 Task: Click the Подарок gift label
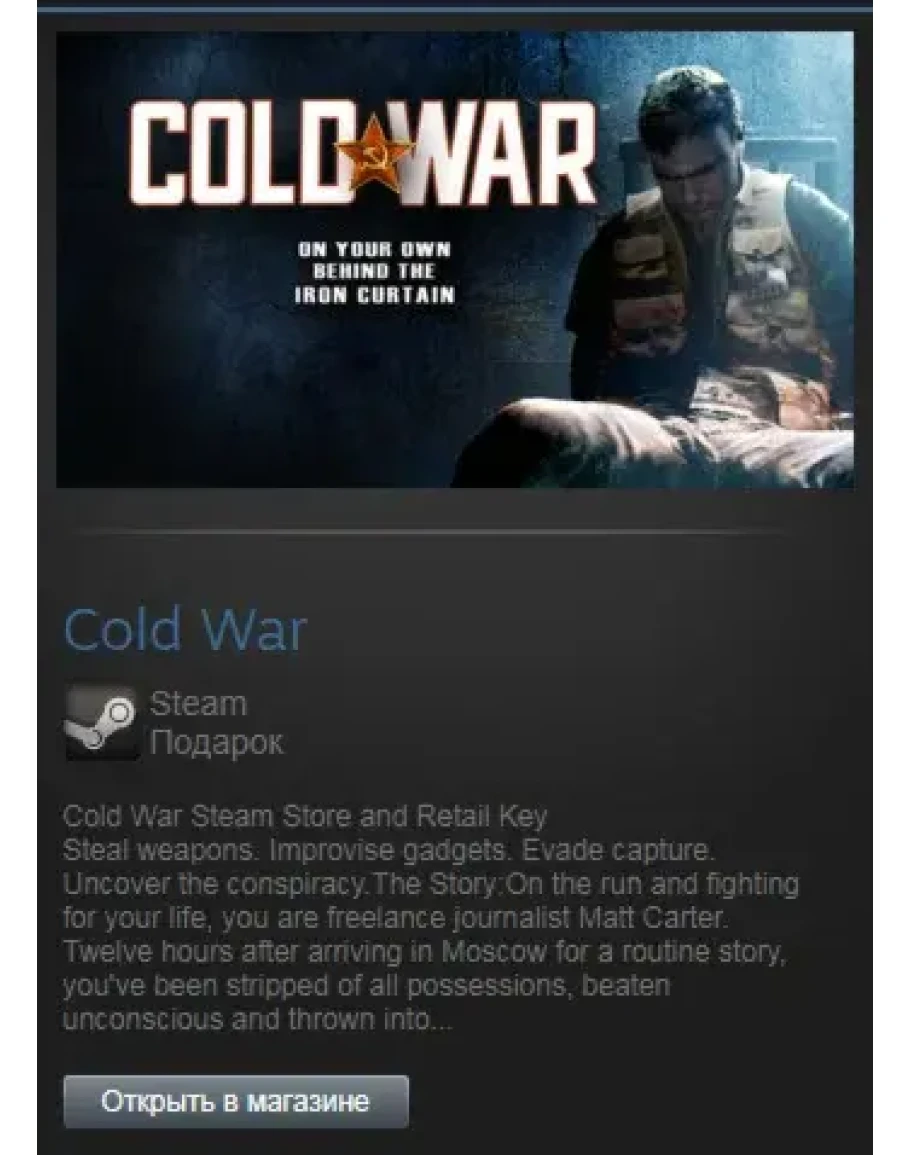(216, 742)
